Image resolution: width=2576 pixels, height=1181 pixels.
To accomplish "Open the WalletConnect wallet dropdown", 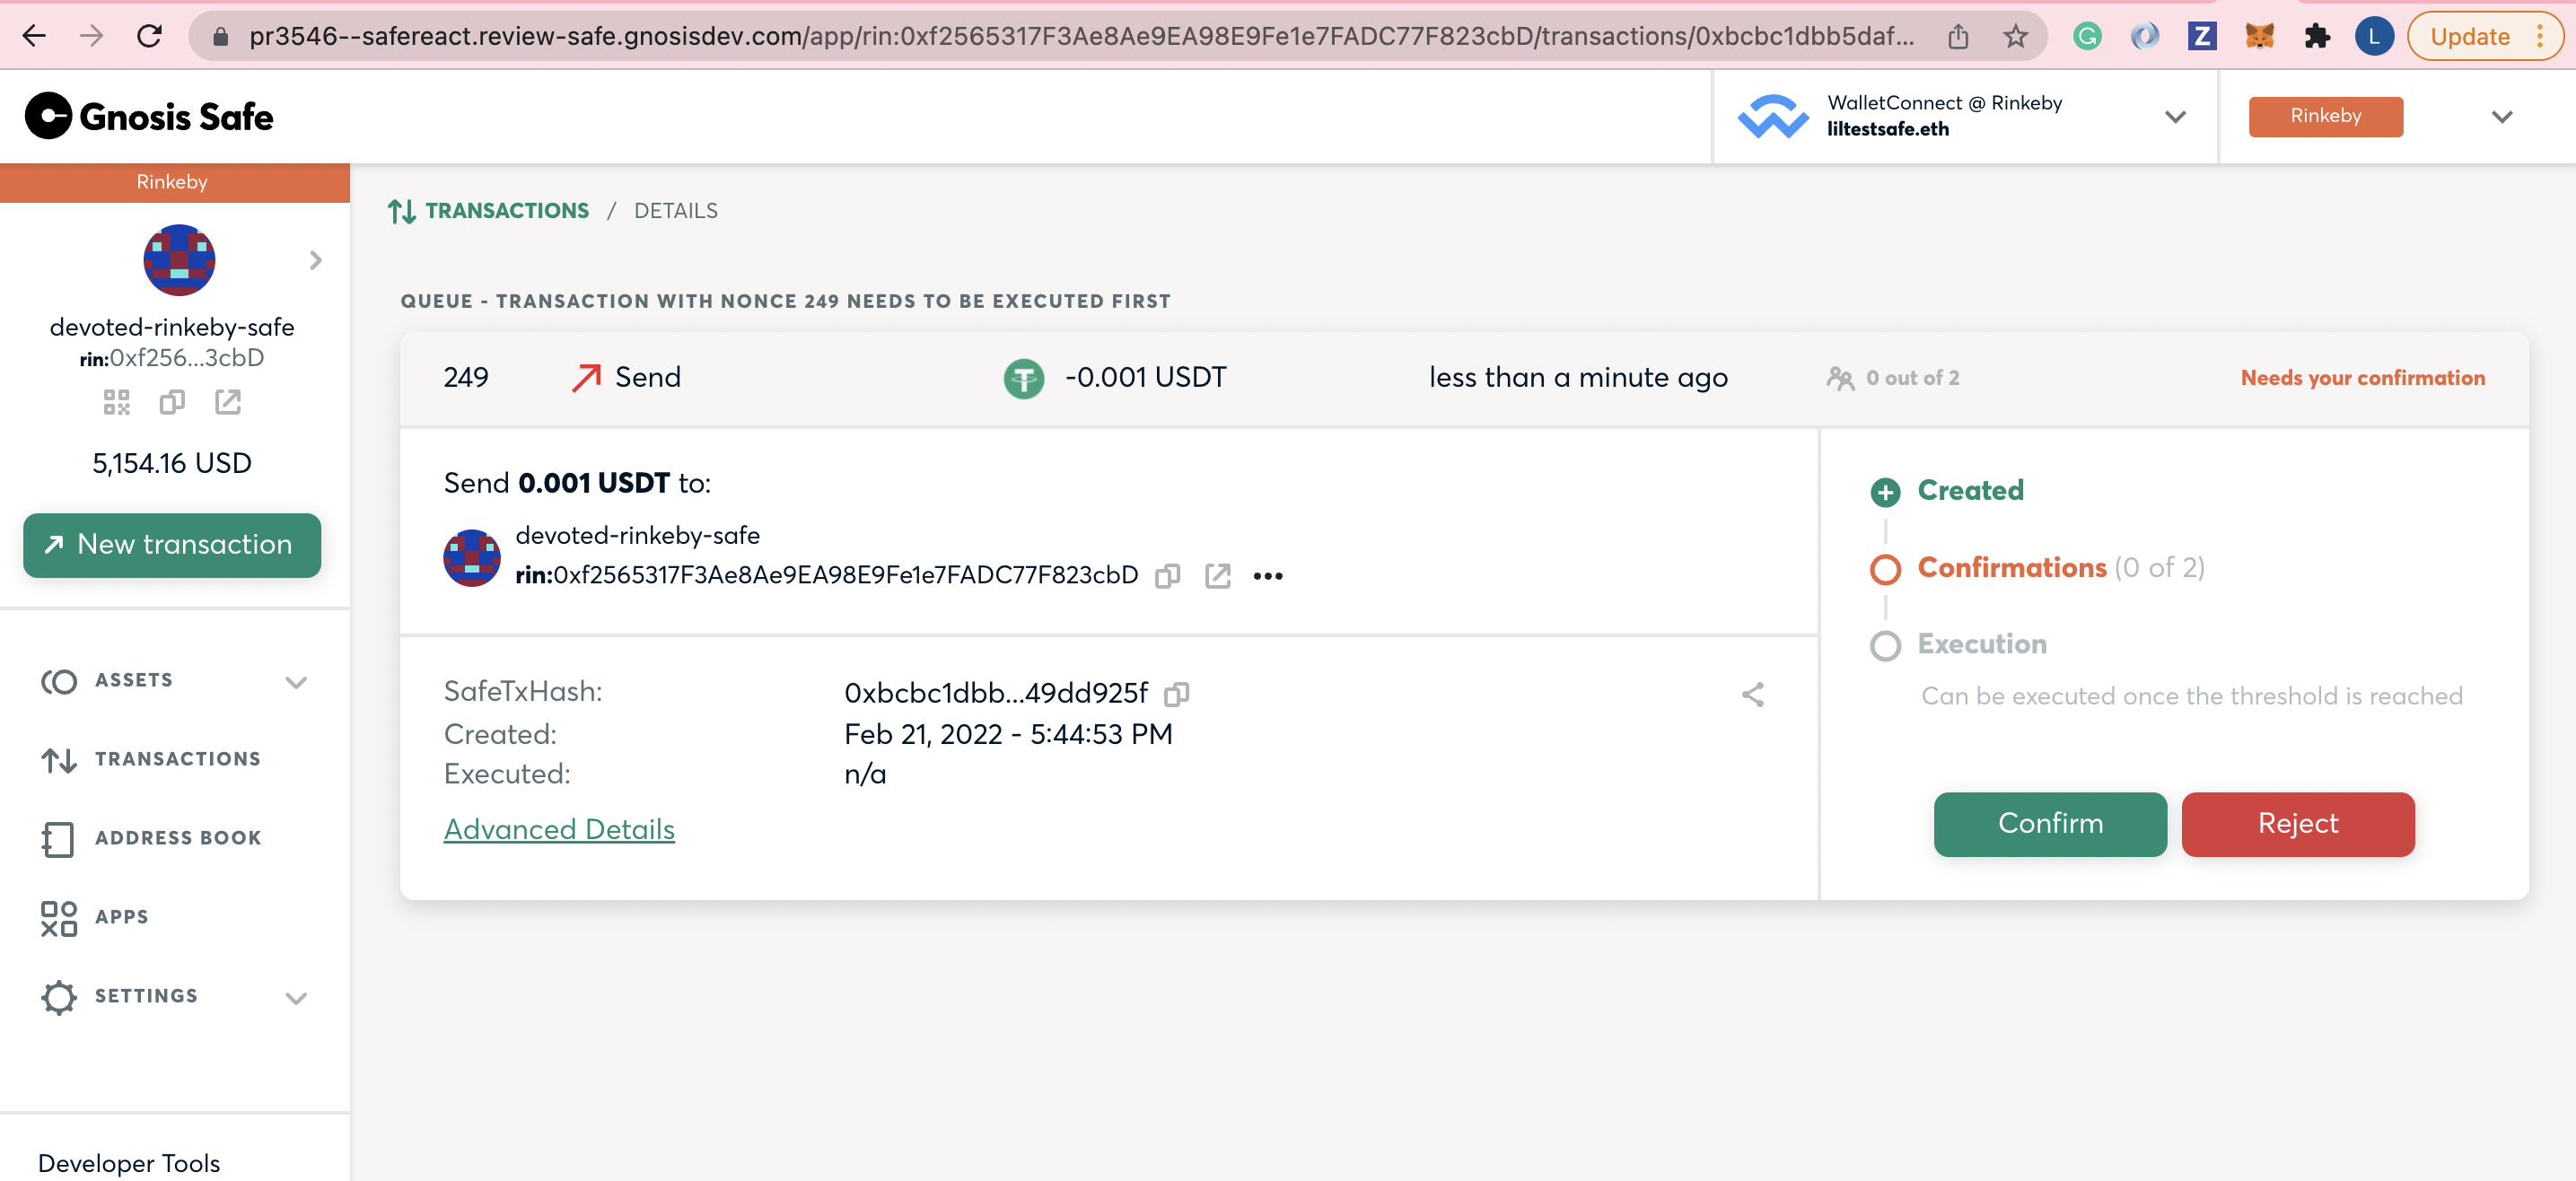I will [x=2174, y=117].
